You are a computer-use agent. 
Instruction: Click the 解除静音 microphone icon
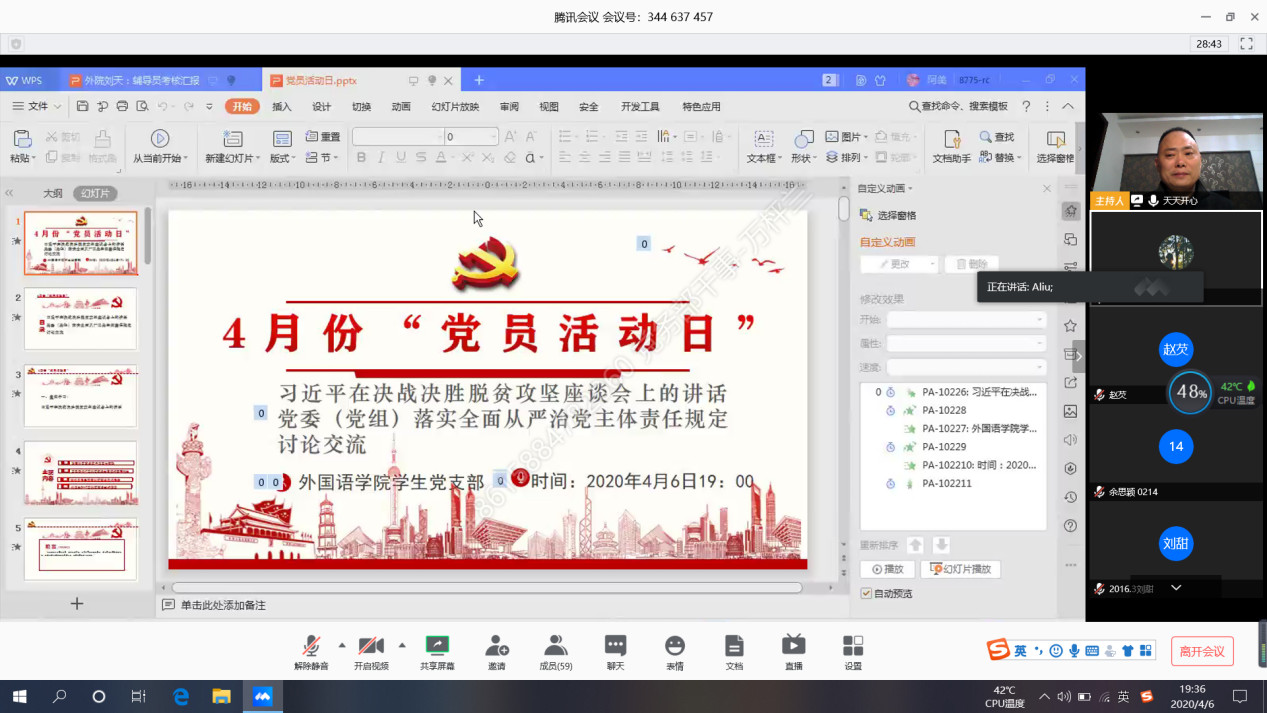311,645
